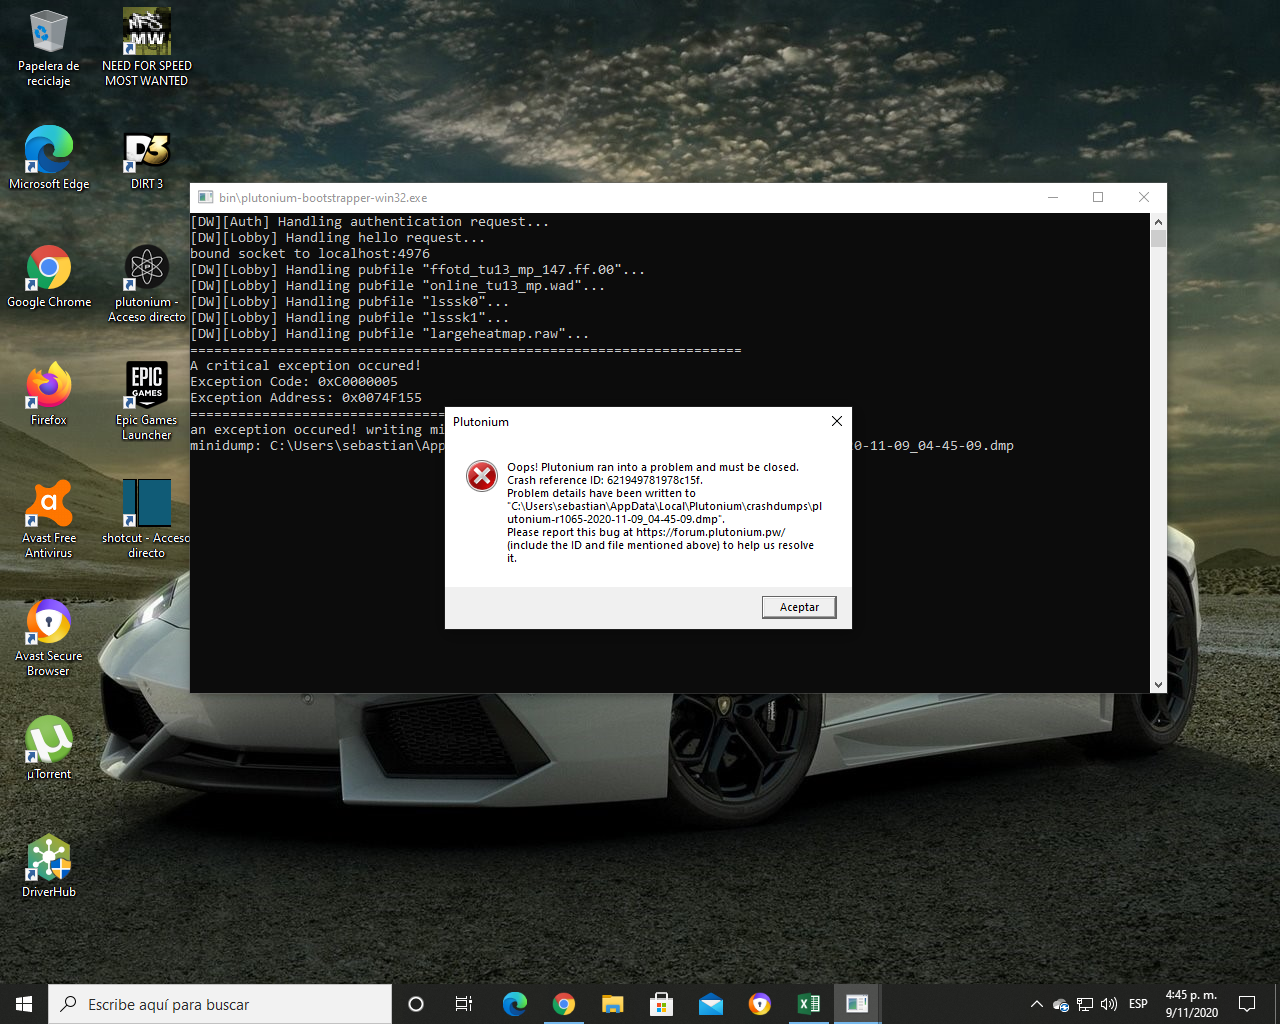Select DriverHub desktop icon
This screenshot has height=1024, width=1280.
[48, 866]
